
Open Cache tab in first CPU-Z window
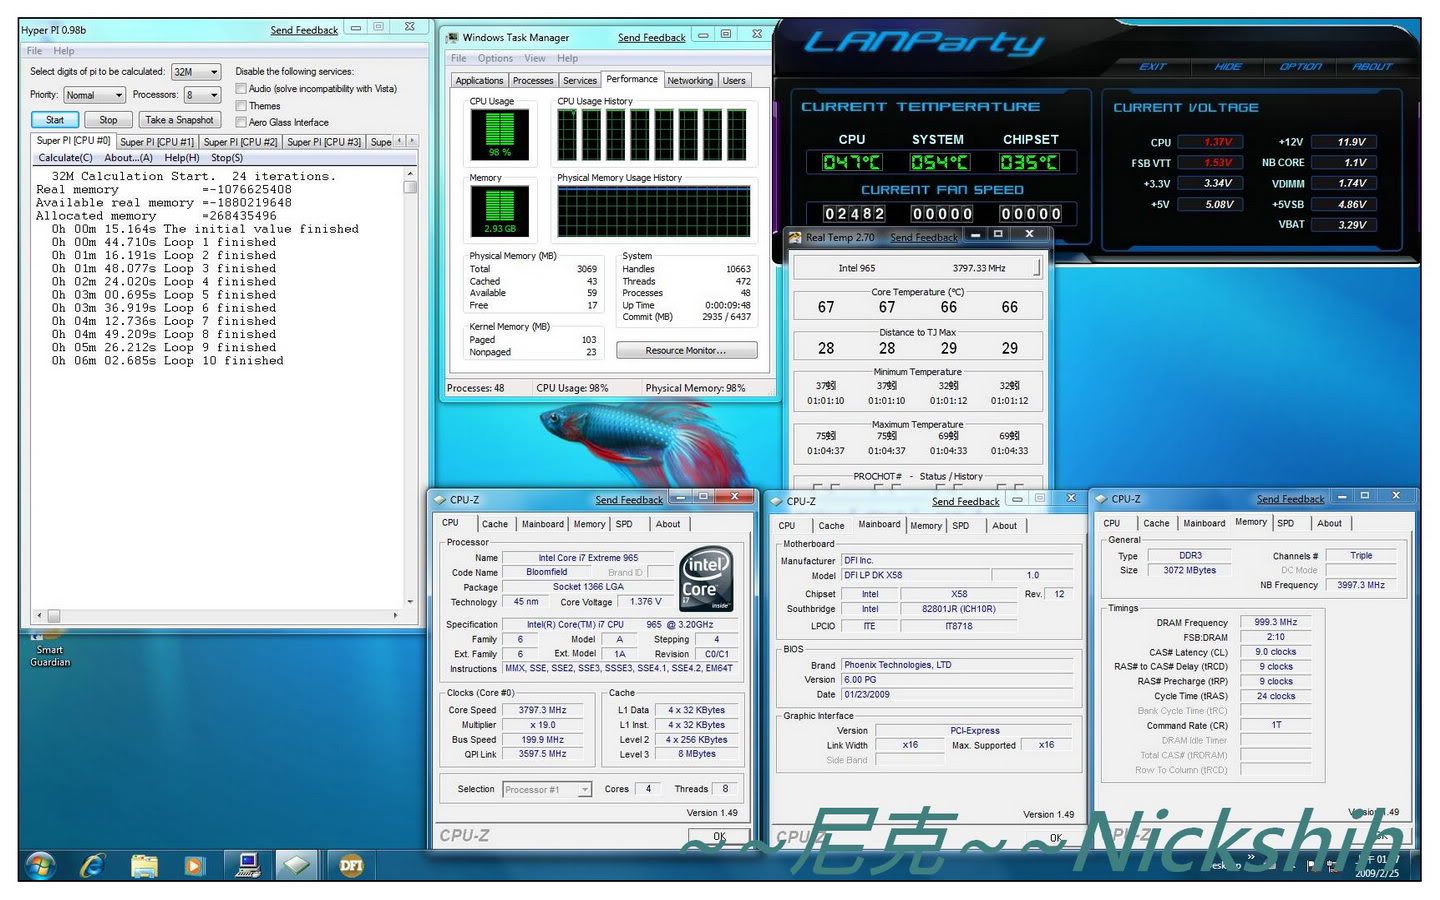(495, 524)
